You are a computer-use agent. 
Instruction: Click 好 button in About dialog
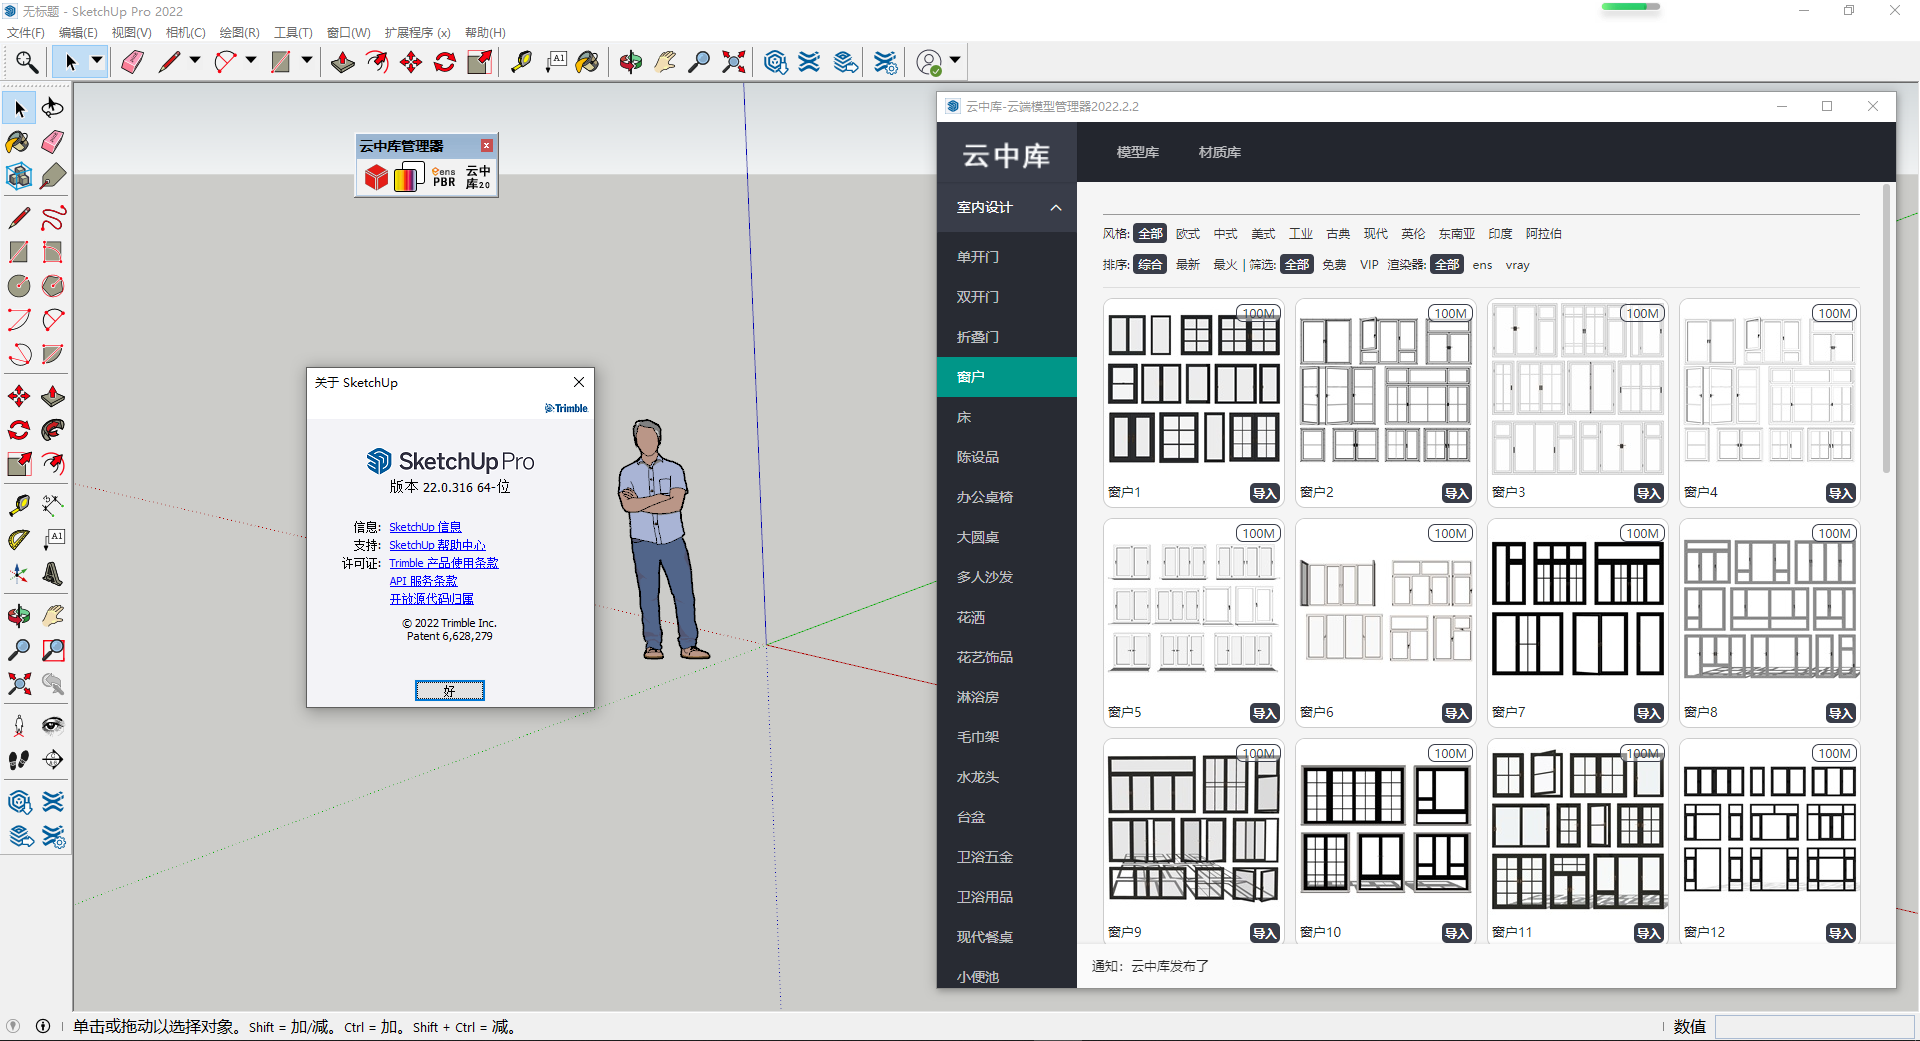point(450,691)
